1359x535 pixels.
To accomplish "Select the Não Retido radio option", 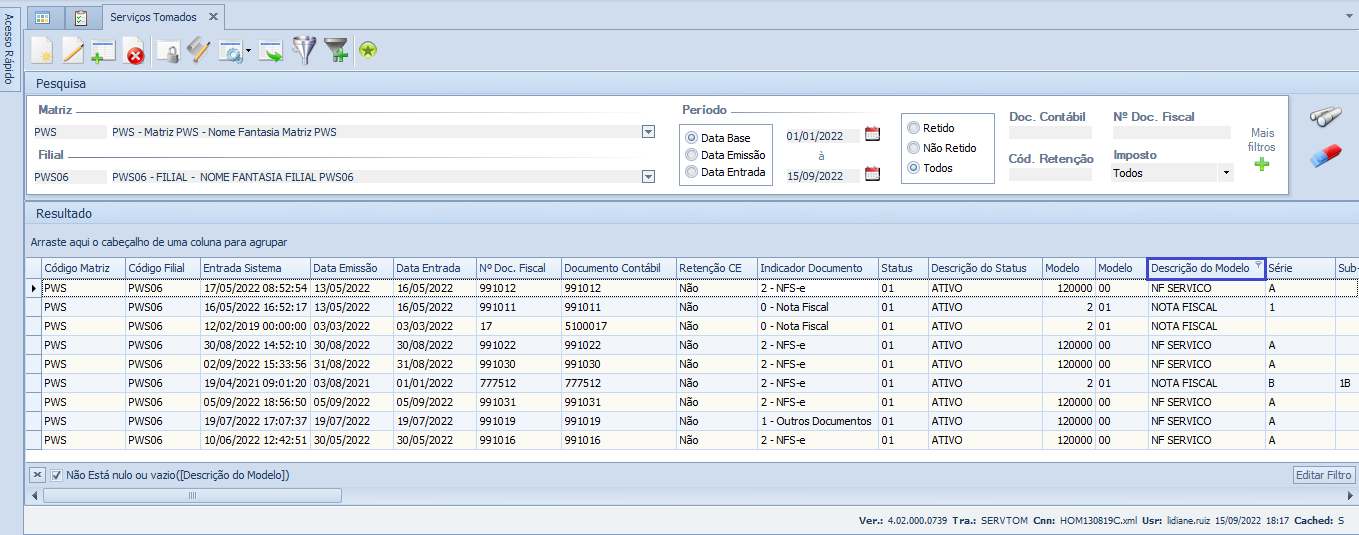I will [913, 148].
